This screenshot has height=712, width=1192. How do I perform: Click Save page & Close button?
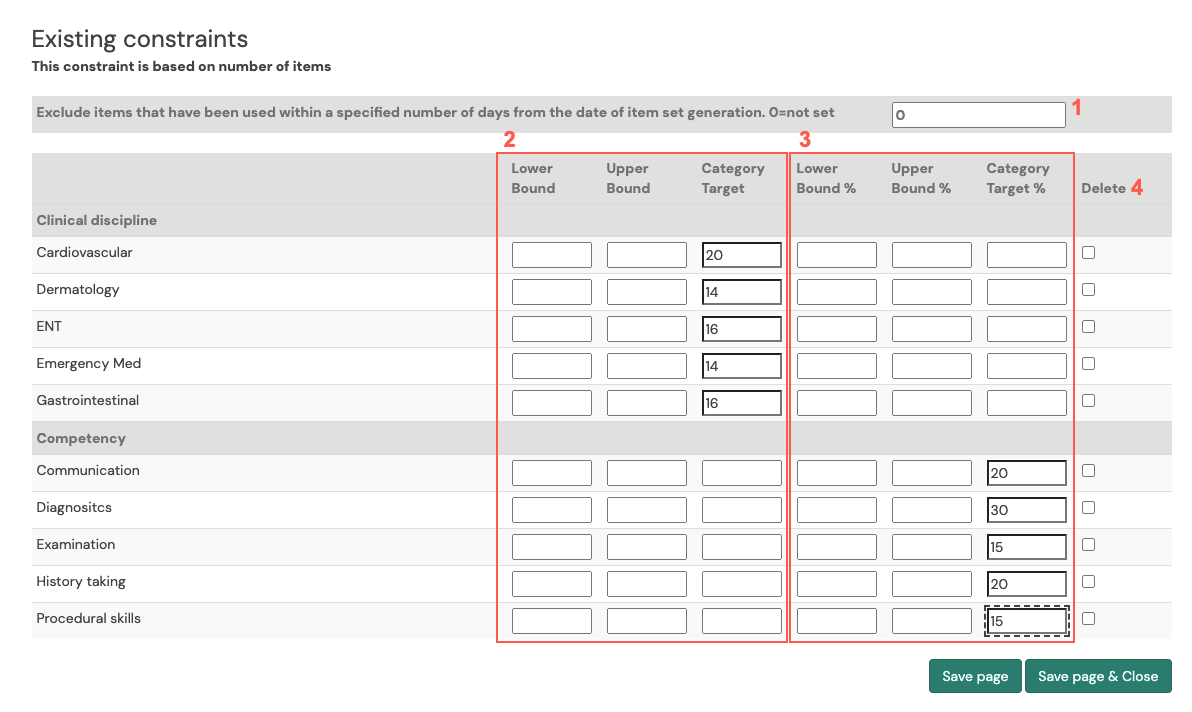coord(1098,676)
